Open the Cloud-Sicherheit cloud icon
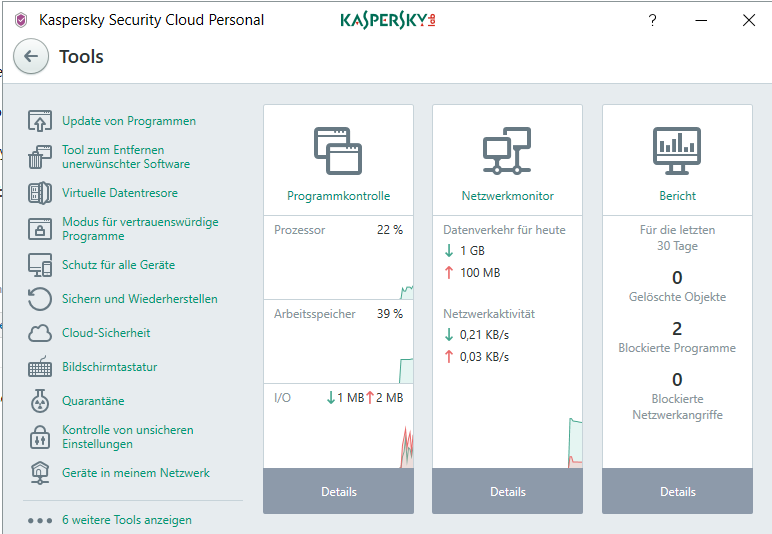Image resolution: width=772 pixels, height=534 pixels. [x=40, y=333]
